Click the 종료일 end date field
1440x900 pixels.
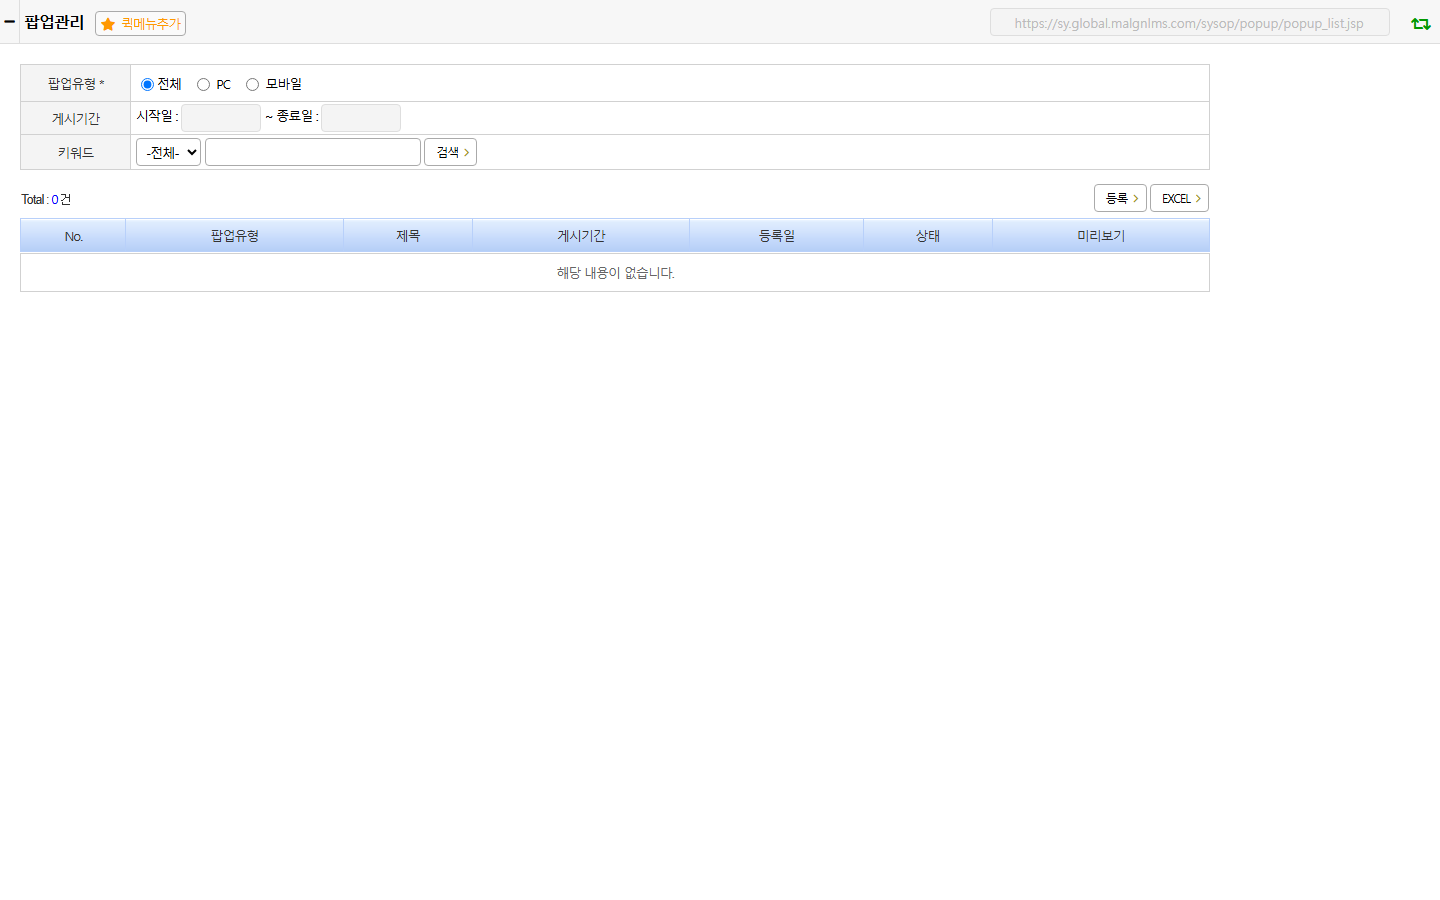(361, 118)
